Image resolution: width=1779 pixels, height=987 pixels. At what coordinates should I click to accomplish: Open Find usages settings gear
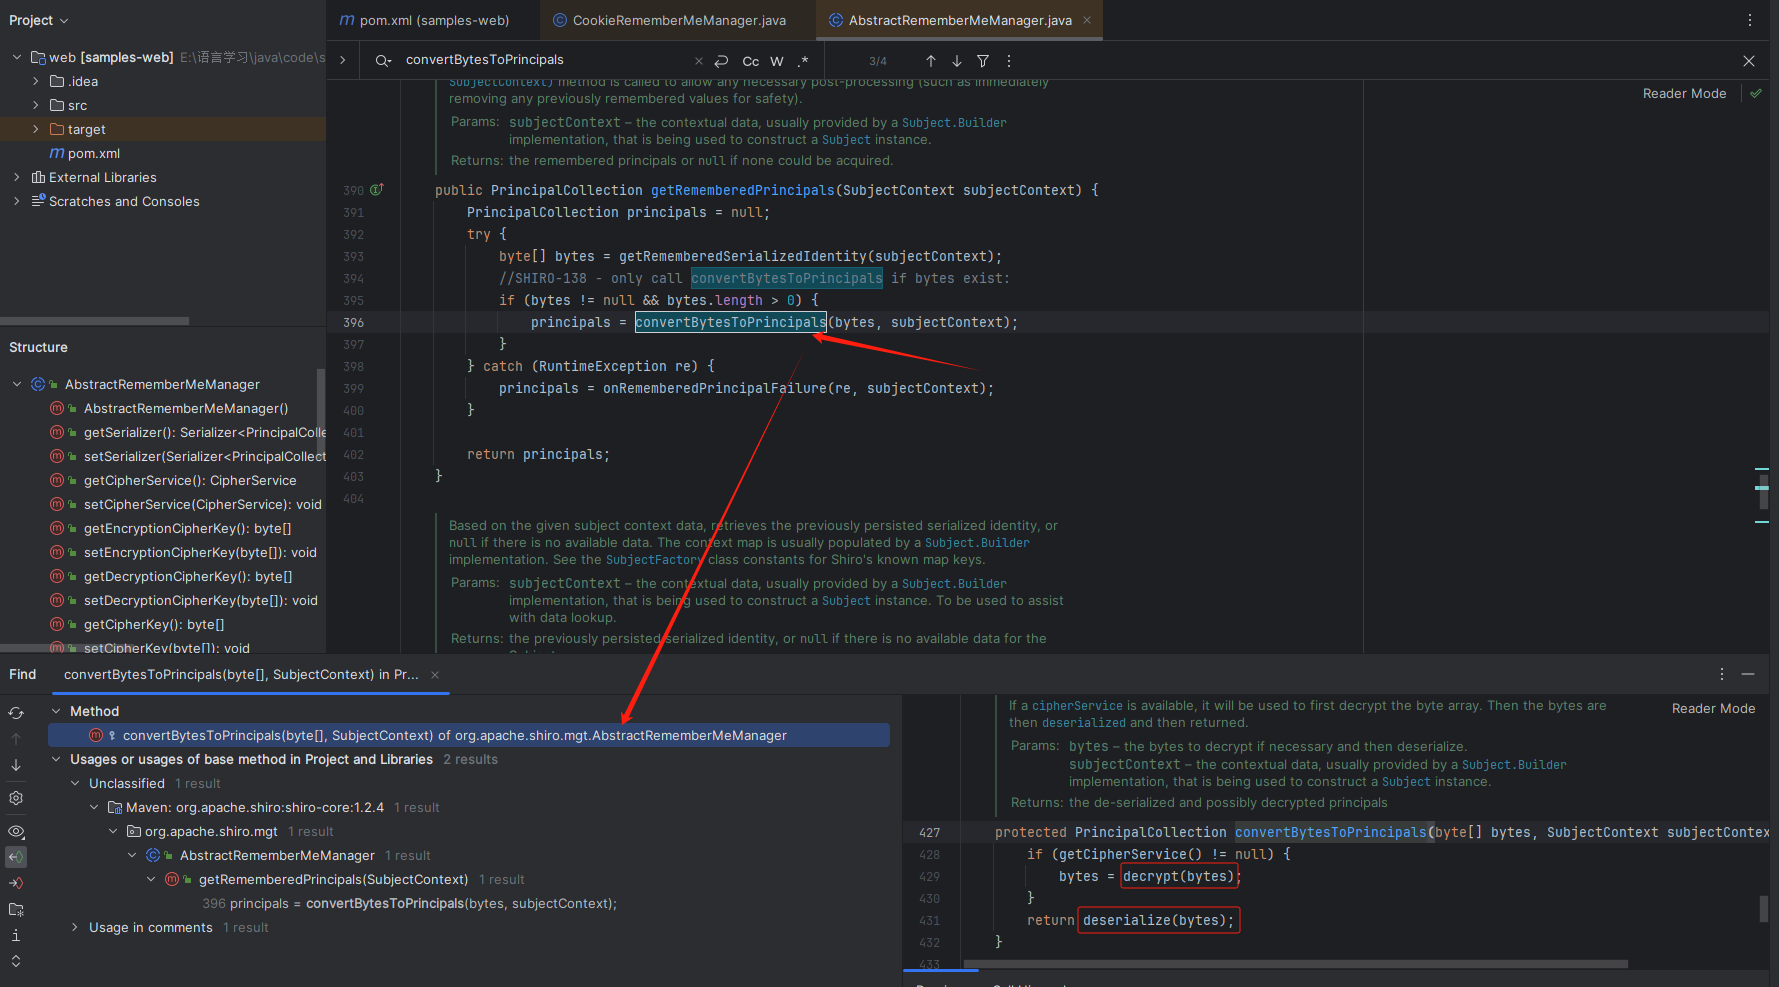[16, 798]
